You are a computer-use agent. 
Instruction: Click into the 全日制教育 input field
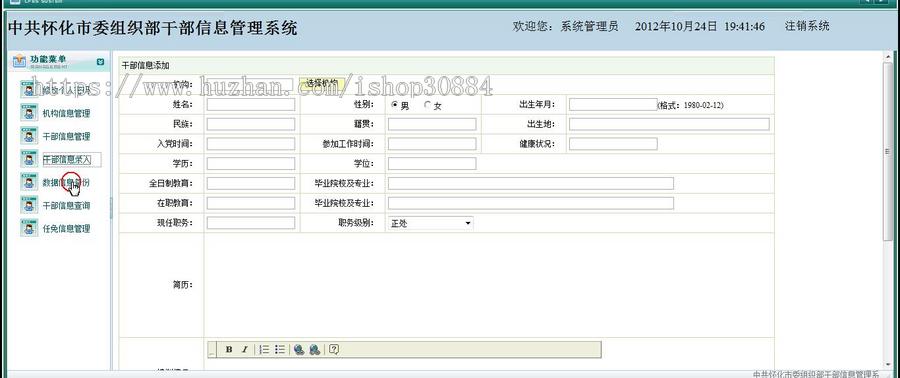point(251,184)
